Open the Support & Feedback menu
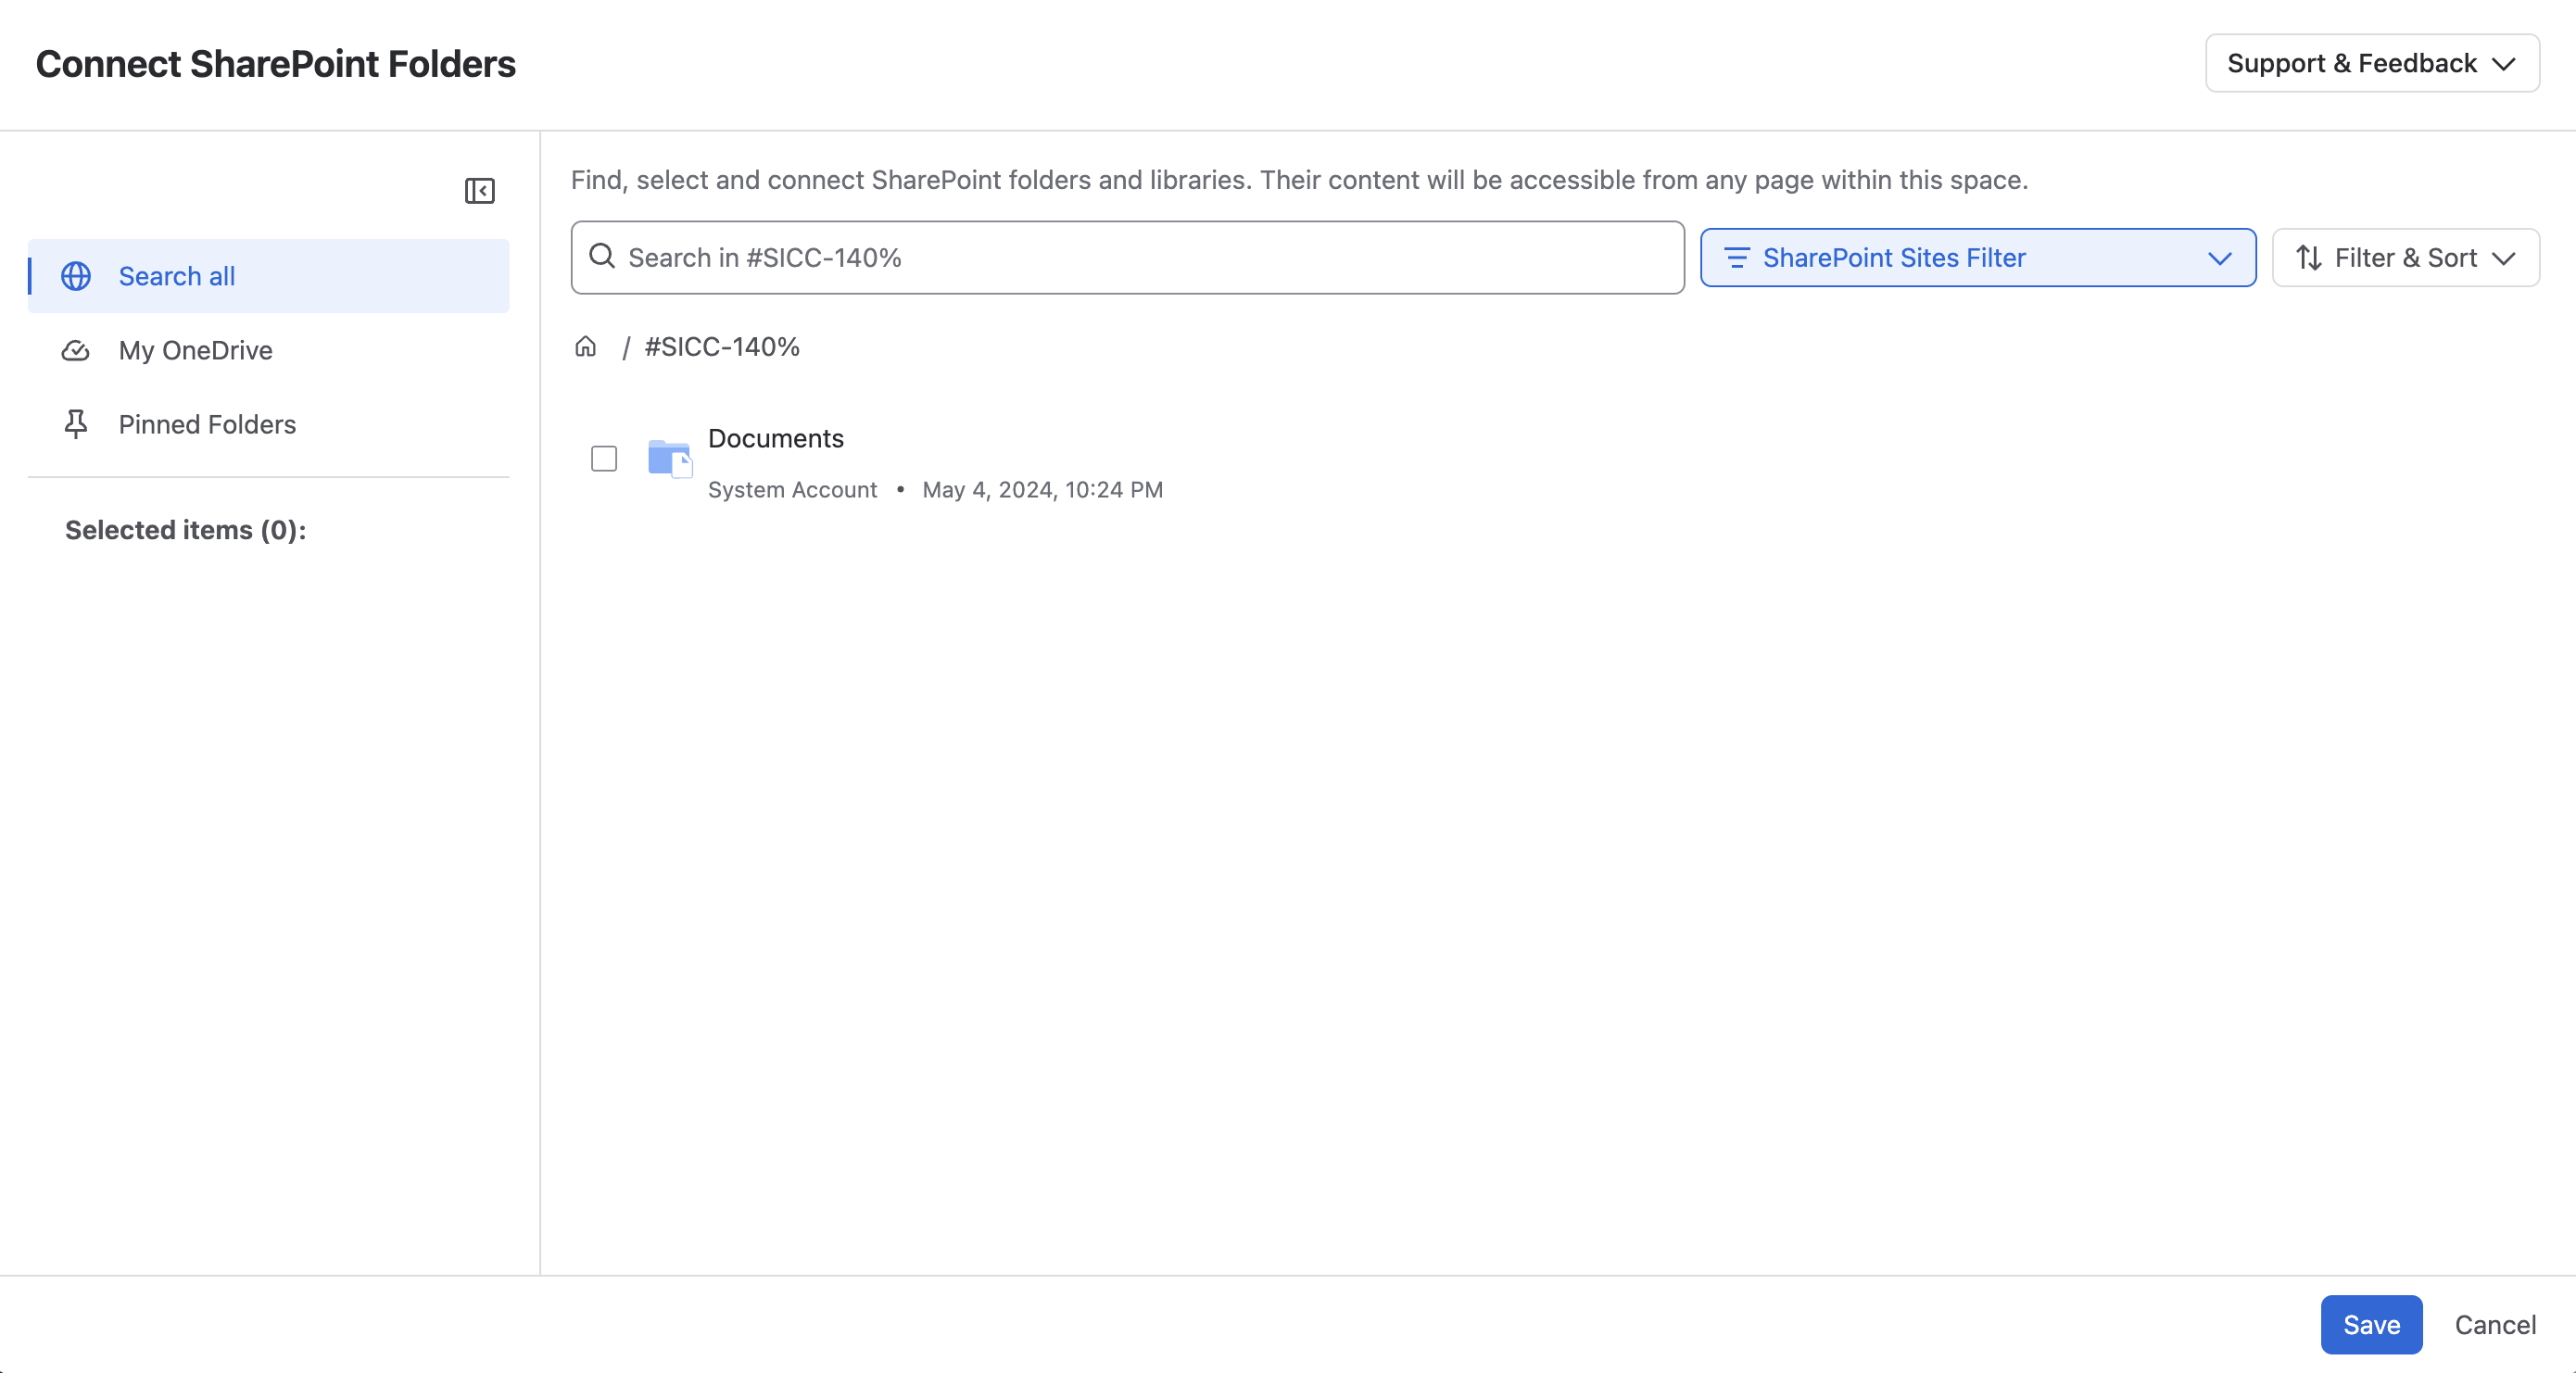This screenshot has height=1373, width=2576. (x=2372, y=63)
